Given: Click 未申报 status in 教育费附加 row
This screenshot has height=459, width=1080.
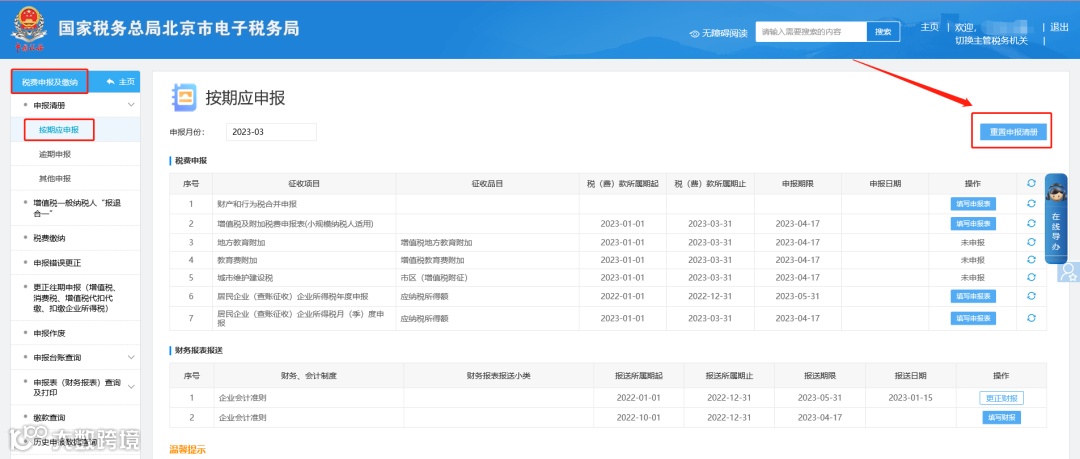Looking at the screenshot, I should pyautogui.click(x=973, y=261).
